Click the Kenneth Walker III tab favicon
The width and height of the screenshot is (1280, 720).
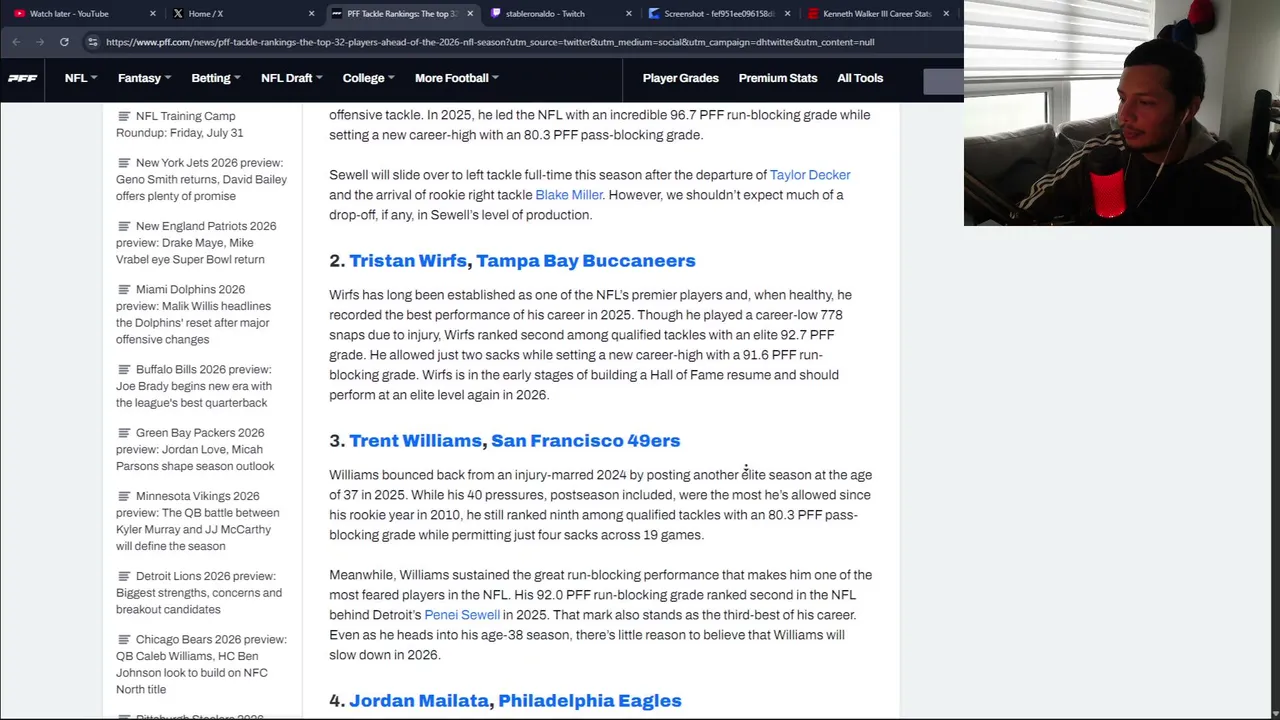813,14
